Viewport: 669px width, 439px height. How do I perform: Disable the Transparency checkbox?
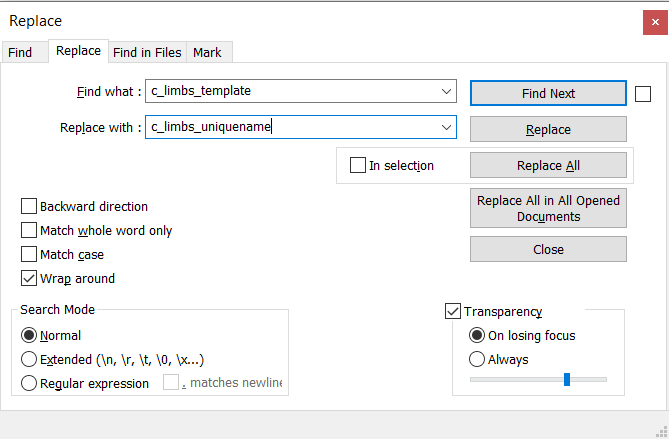tap(453, 312)
